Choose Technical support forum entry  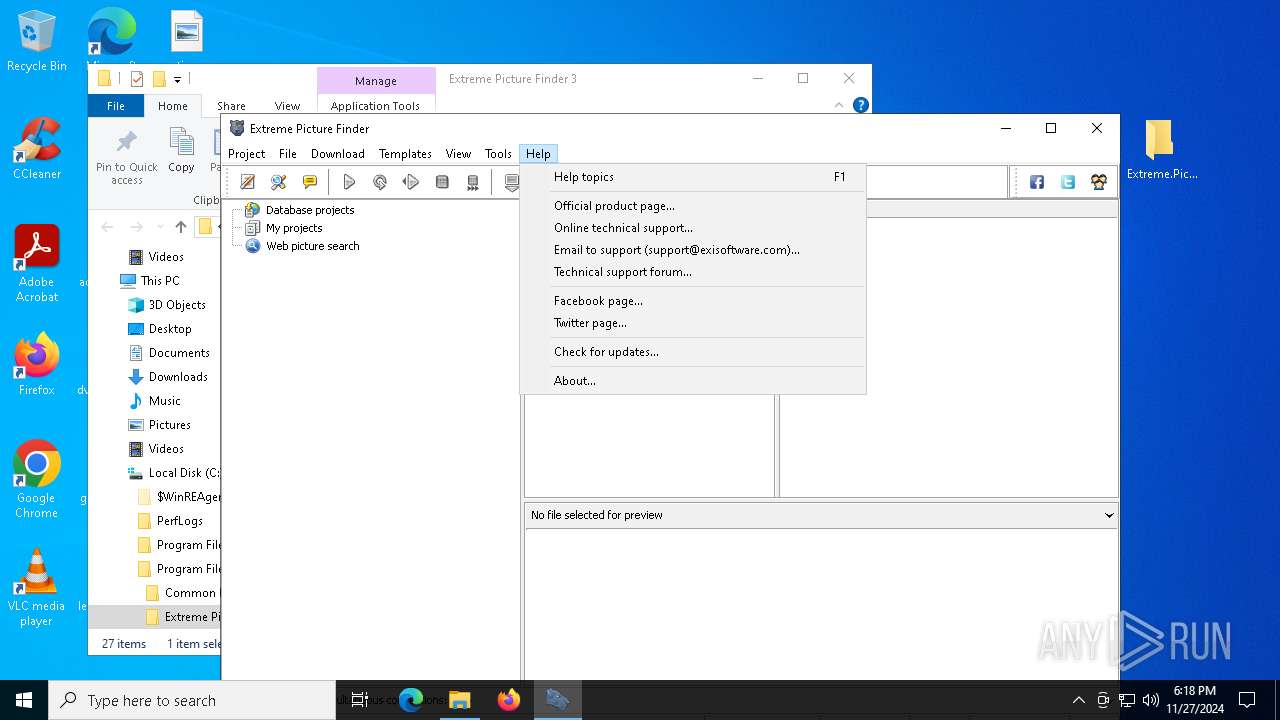point(693,272)
